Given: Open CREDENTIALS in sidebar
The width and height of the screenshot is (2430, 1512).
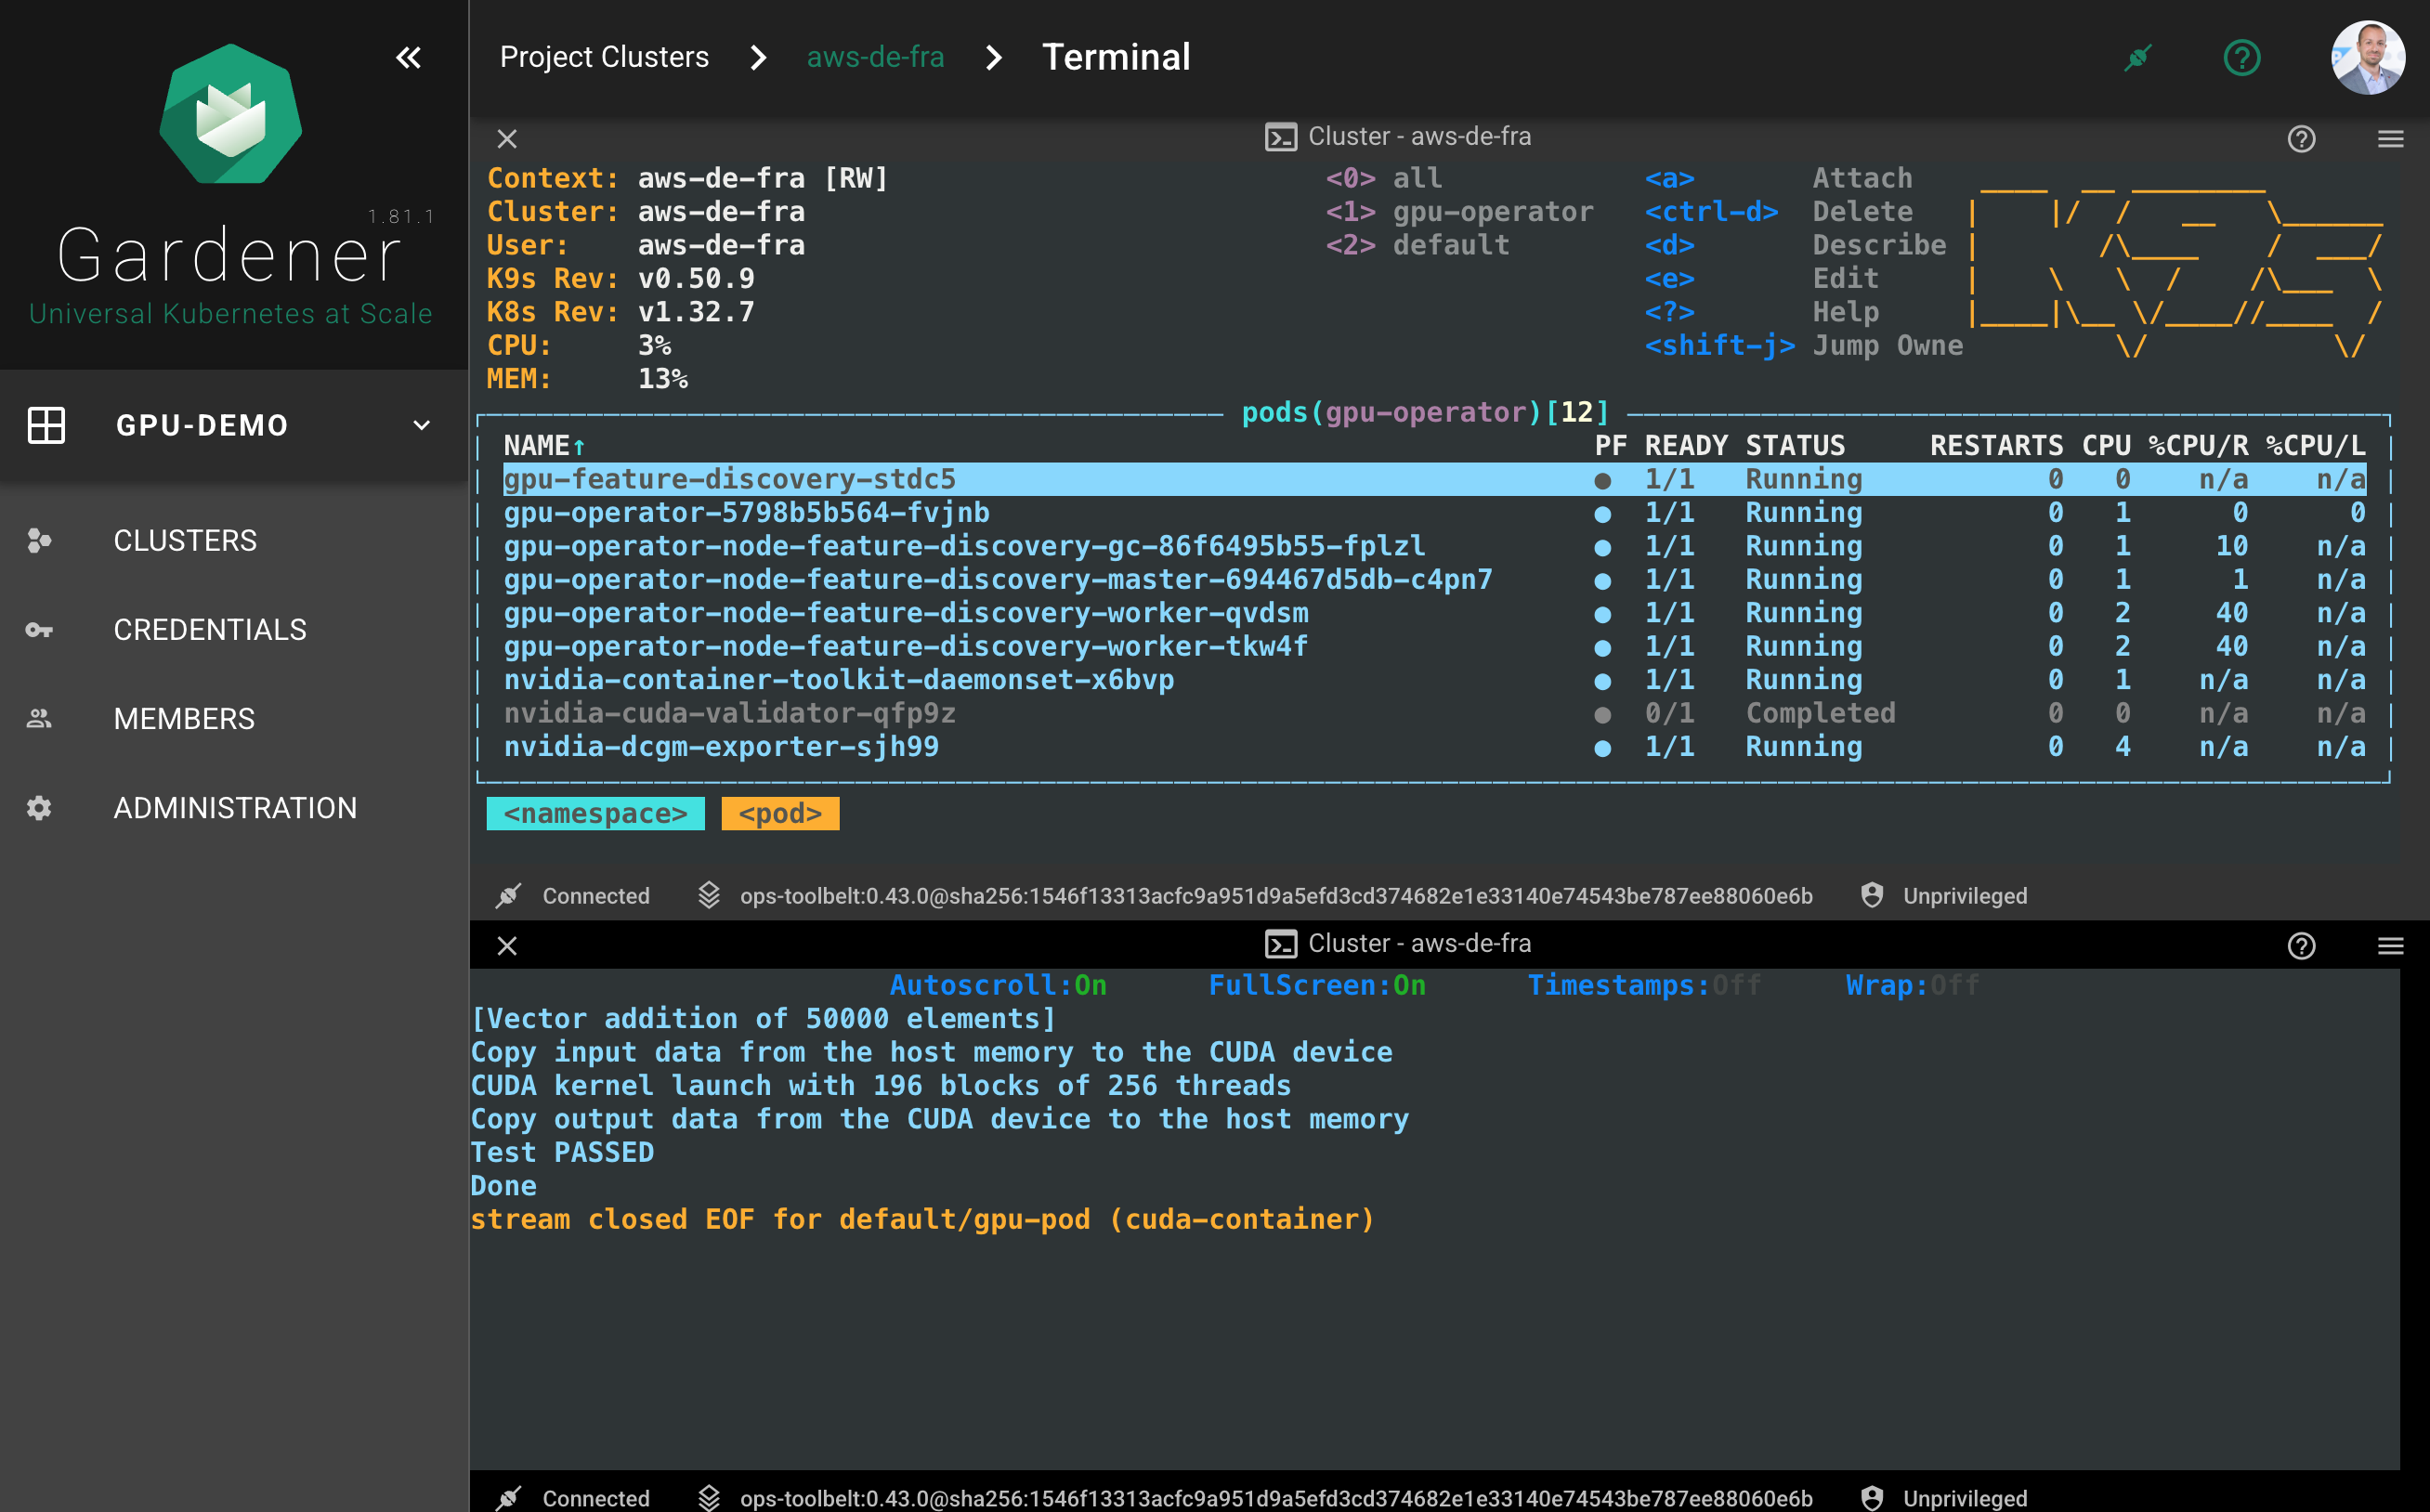Looking at the screenshot, I should coord(210,630).
